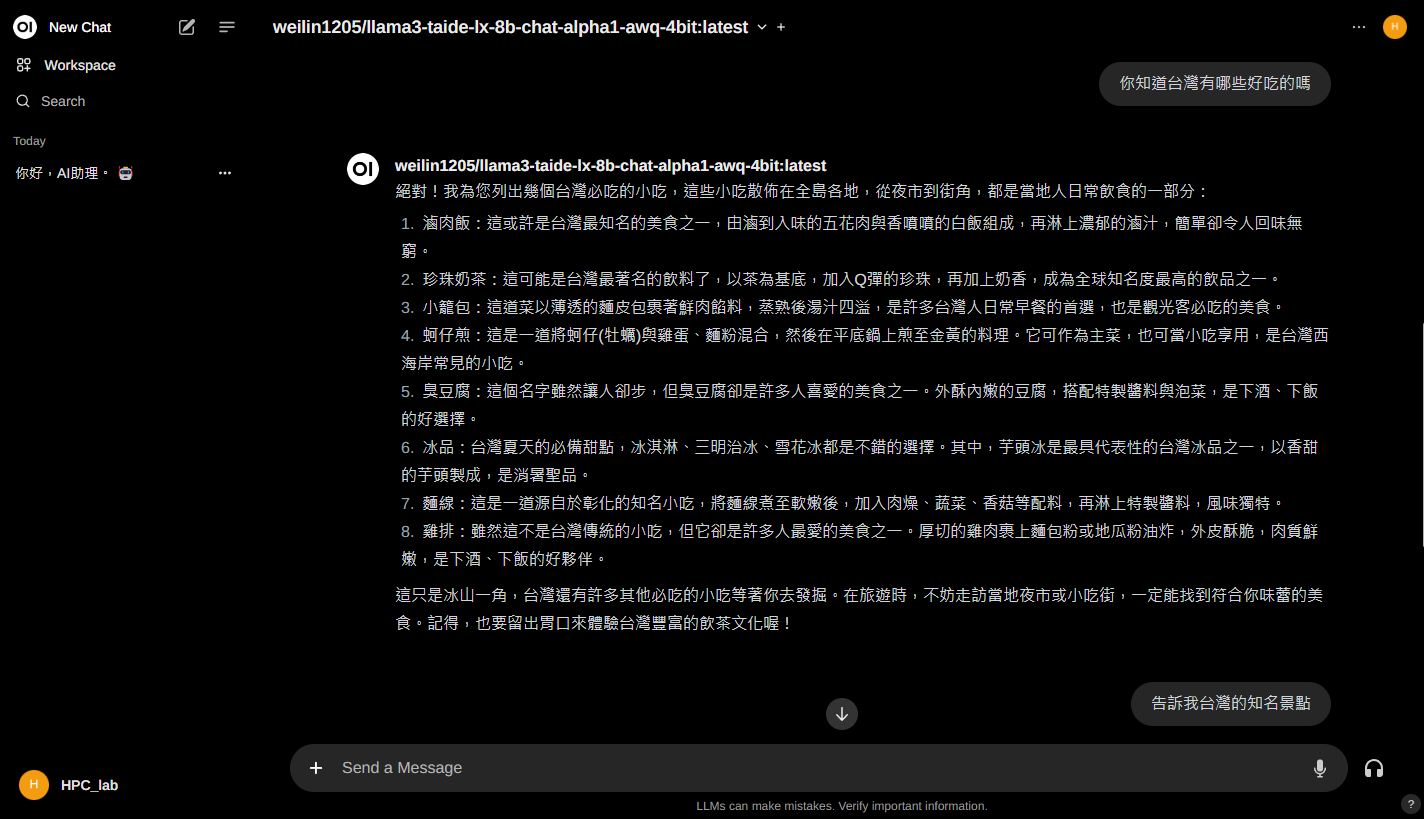Click list item 雞排 in the response
1424x819 pixels.
click(863, 545)
